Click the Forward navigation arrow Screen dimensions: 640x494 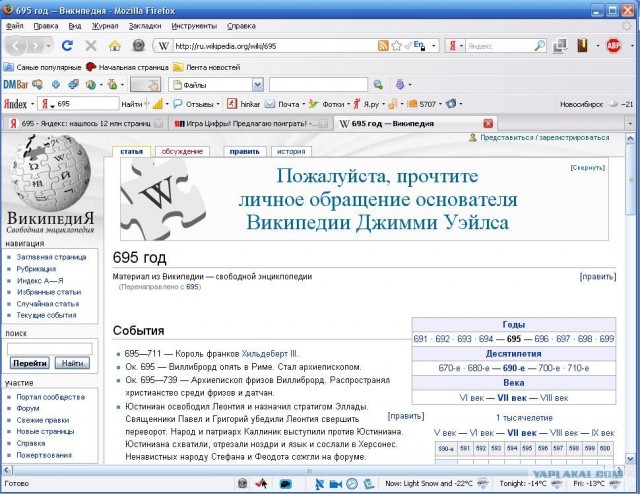pyautogui.click(x=36, y=46)
